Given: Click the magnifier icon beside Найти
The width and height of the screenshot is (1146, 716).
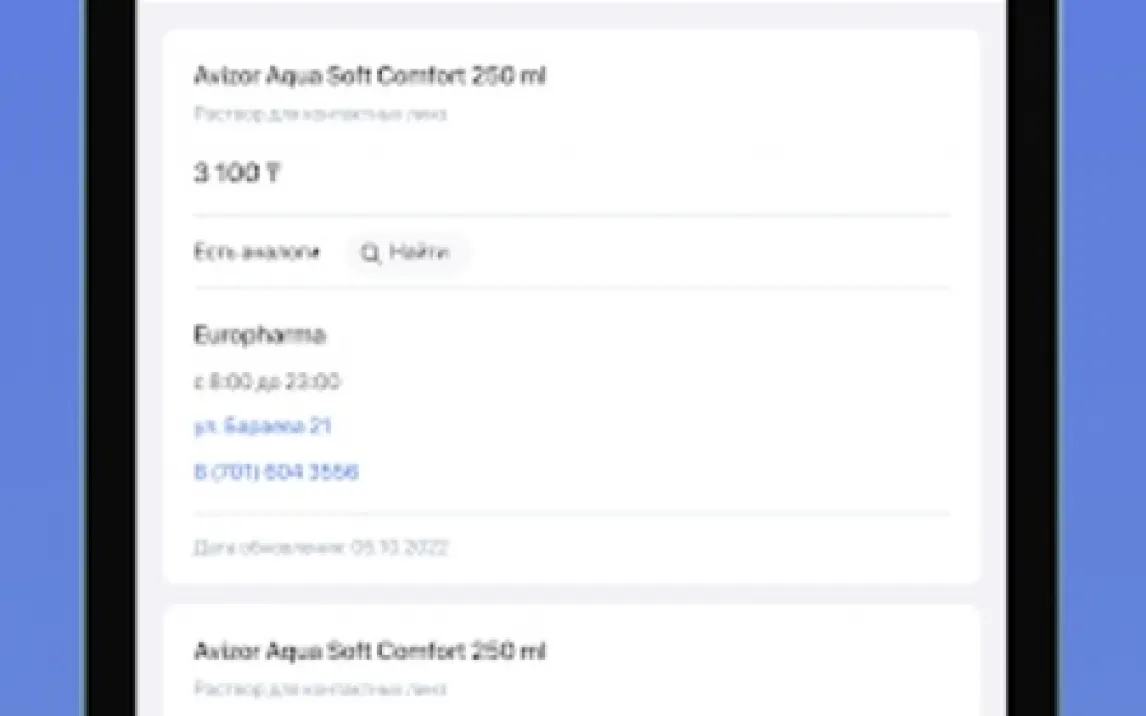Looking at the screenshot, I should (x=370, y=254).
